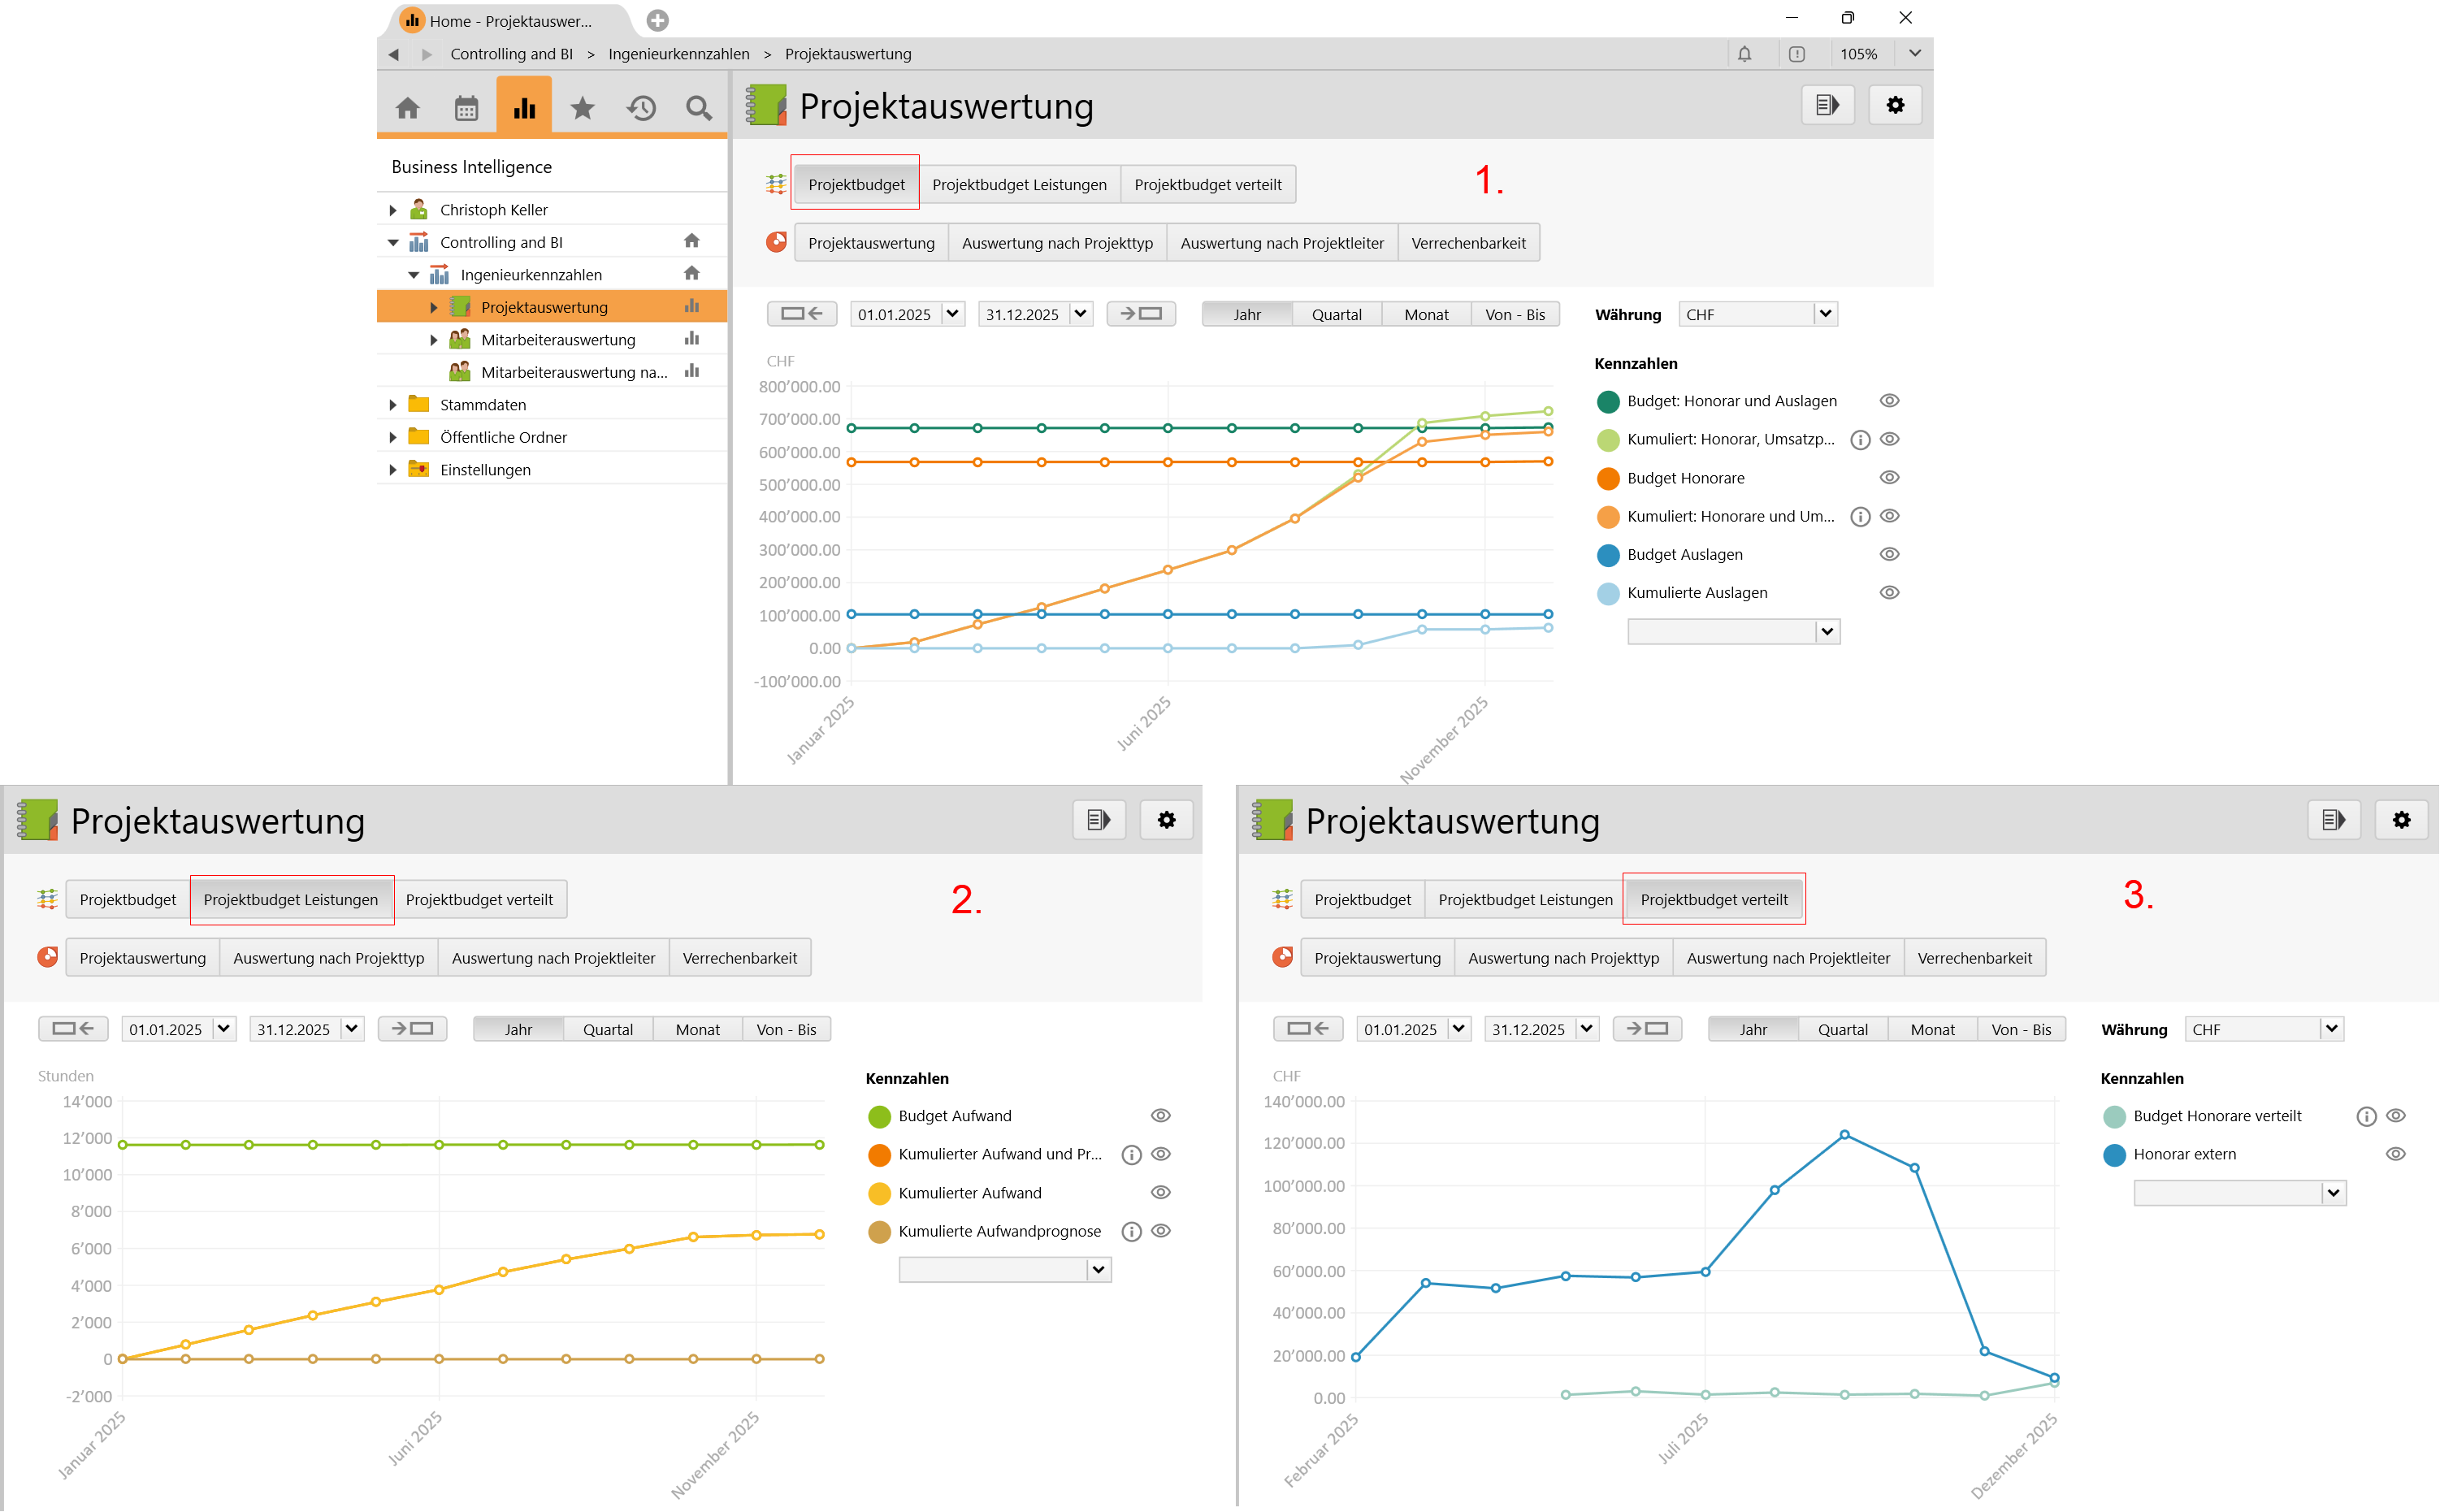Toggle visibility of Kumulierte Auslagen series
This screenshot has width=2440, height=1512.
tap(1889, 593)
